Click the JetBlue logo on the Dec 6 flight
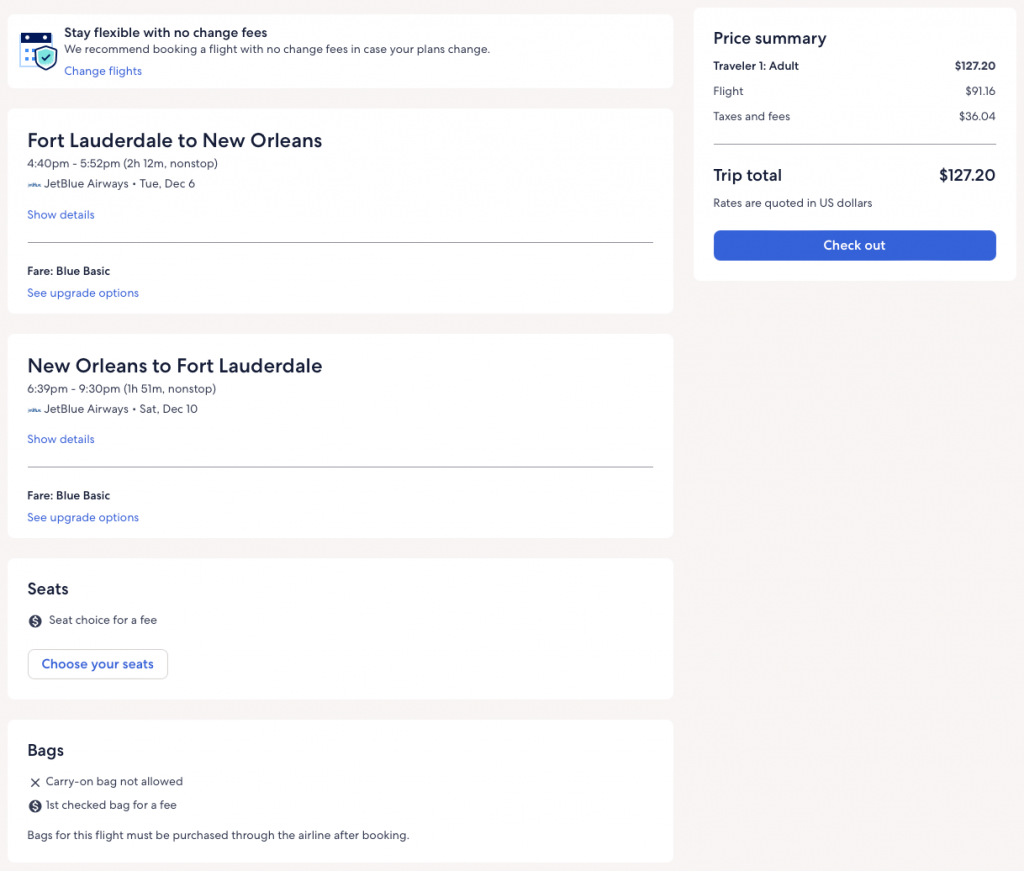This screenshot has height=871, width=1024. coord(35,184)
